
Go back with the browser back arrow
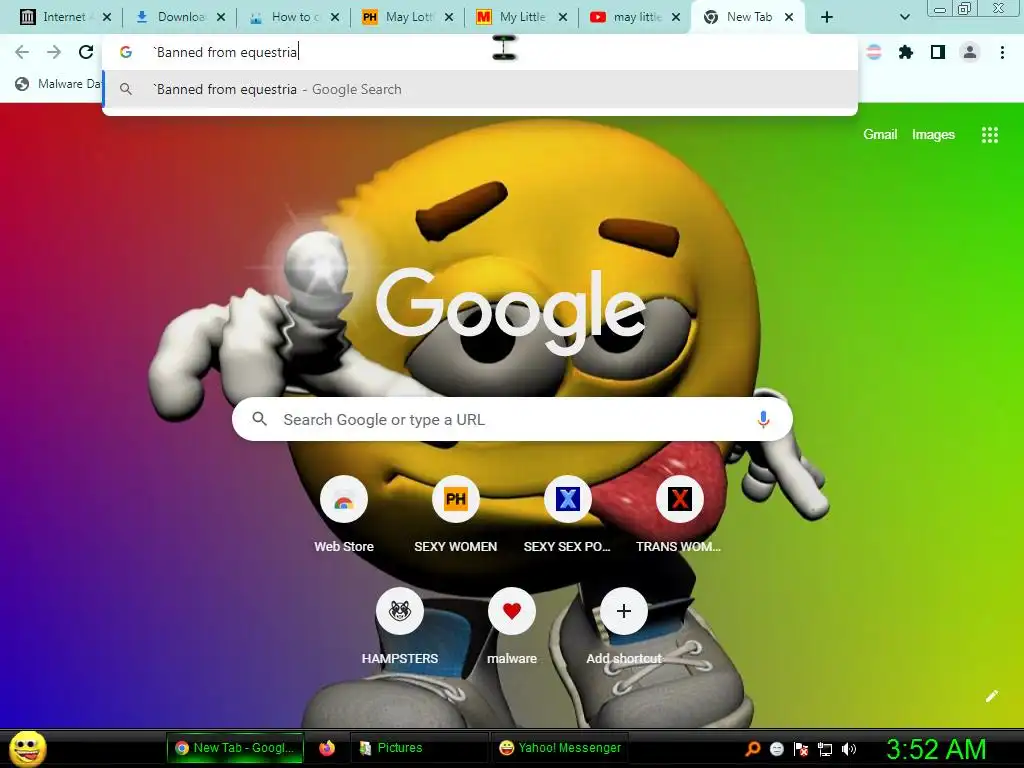[x=22, y=52]
